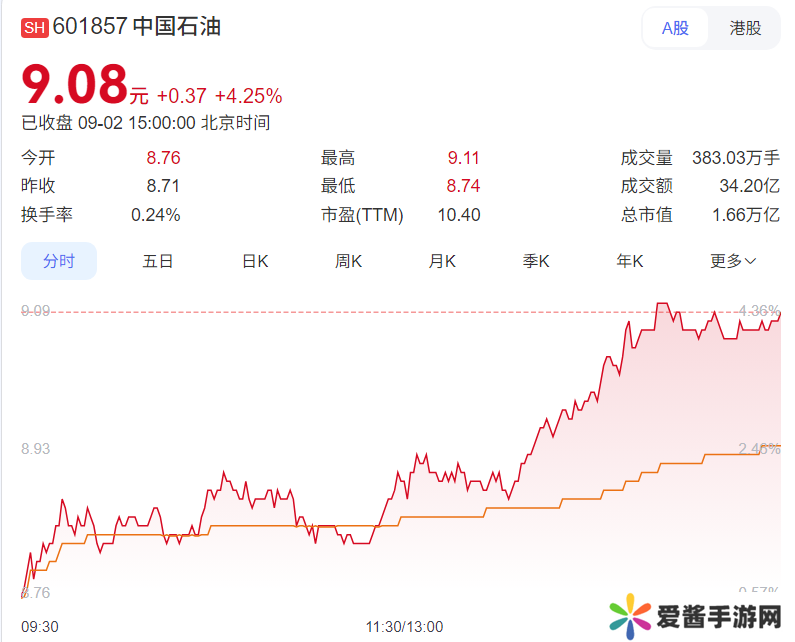
Task: Select the 月K chart tab
Action: point(442,261)
